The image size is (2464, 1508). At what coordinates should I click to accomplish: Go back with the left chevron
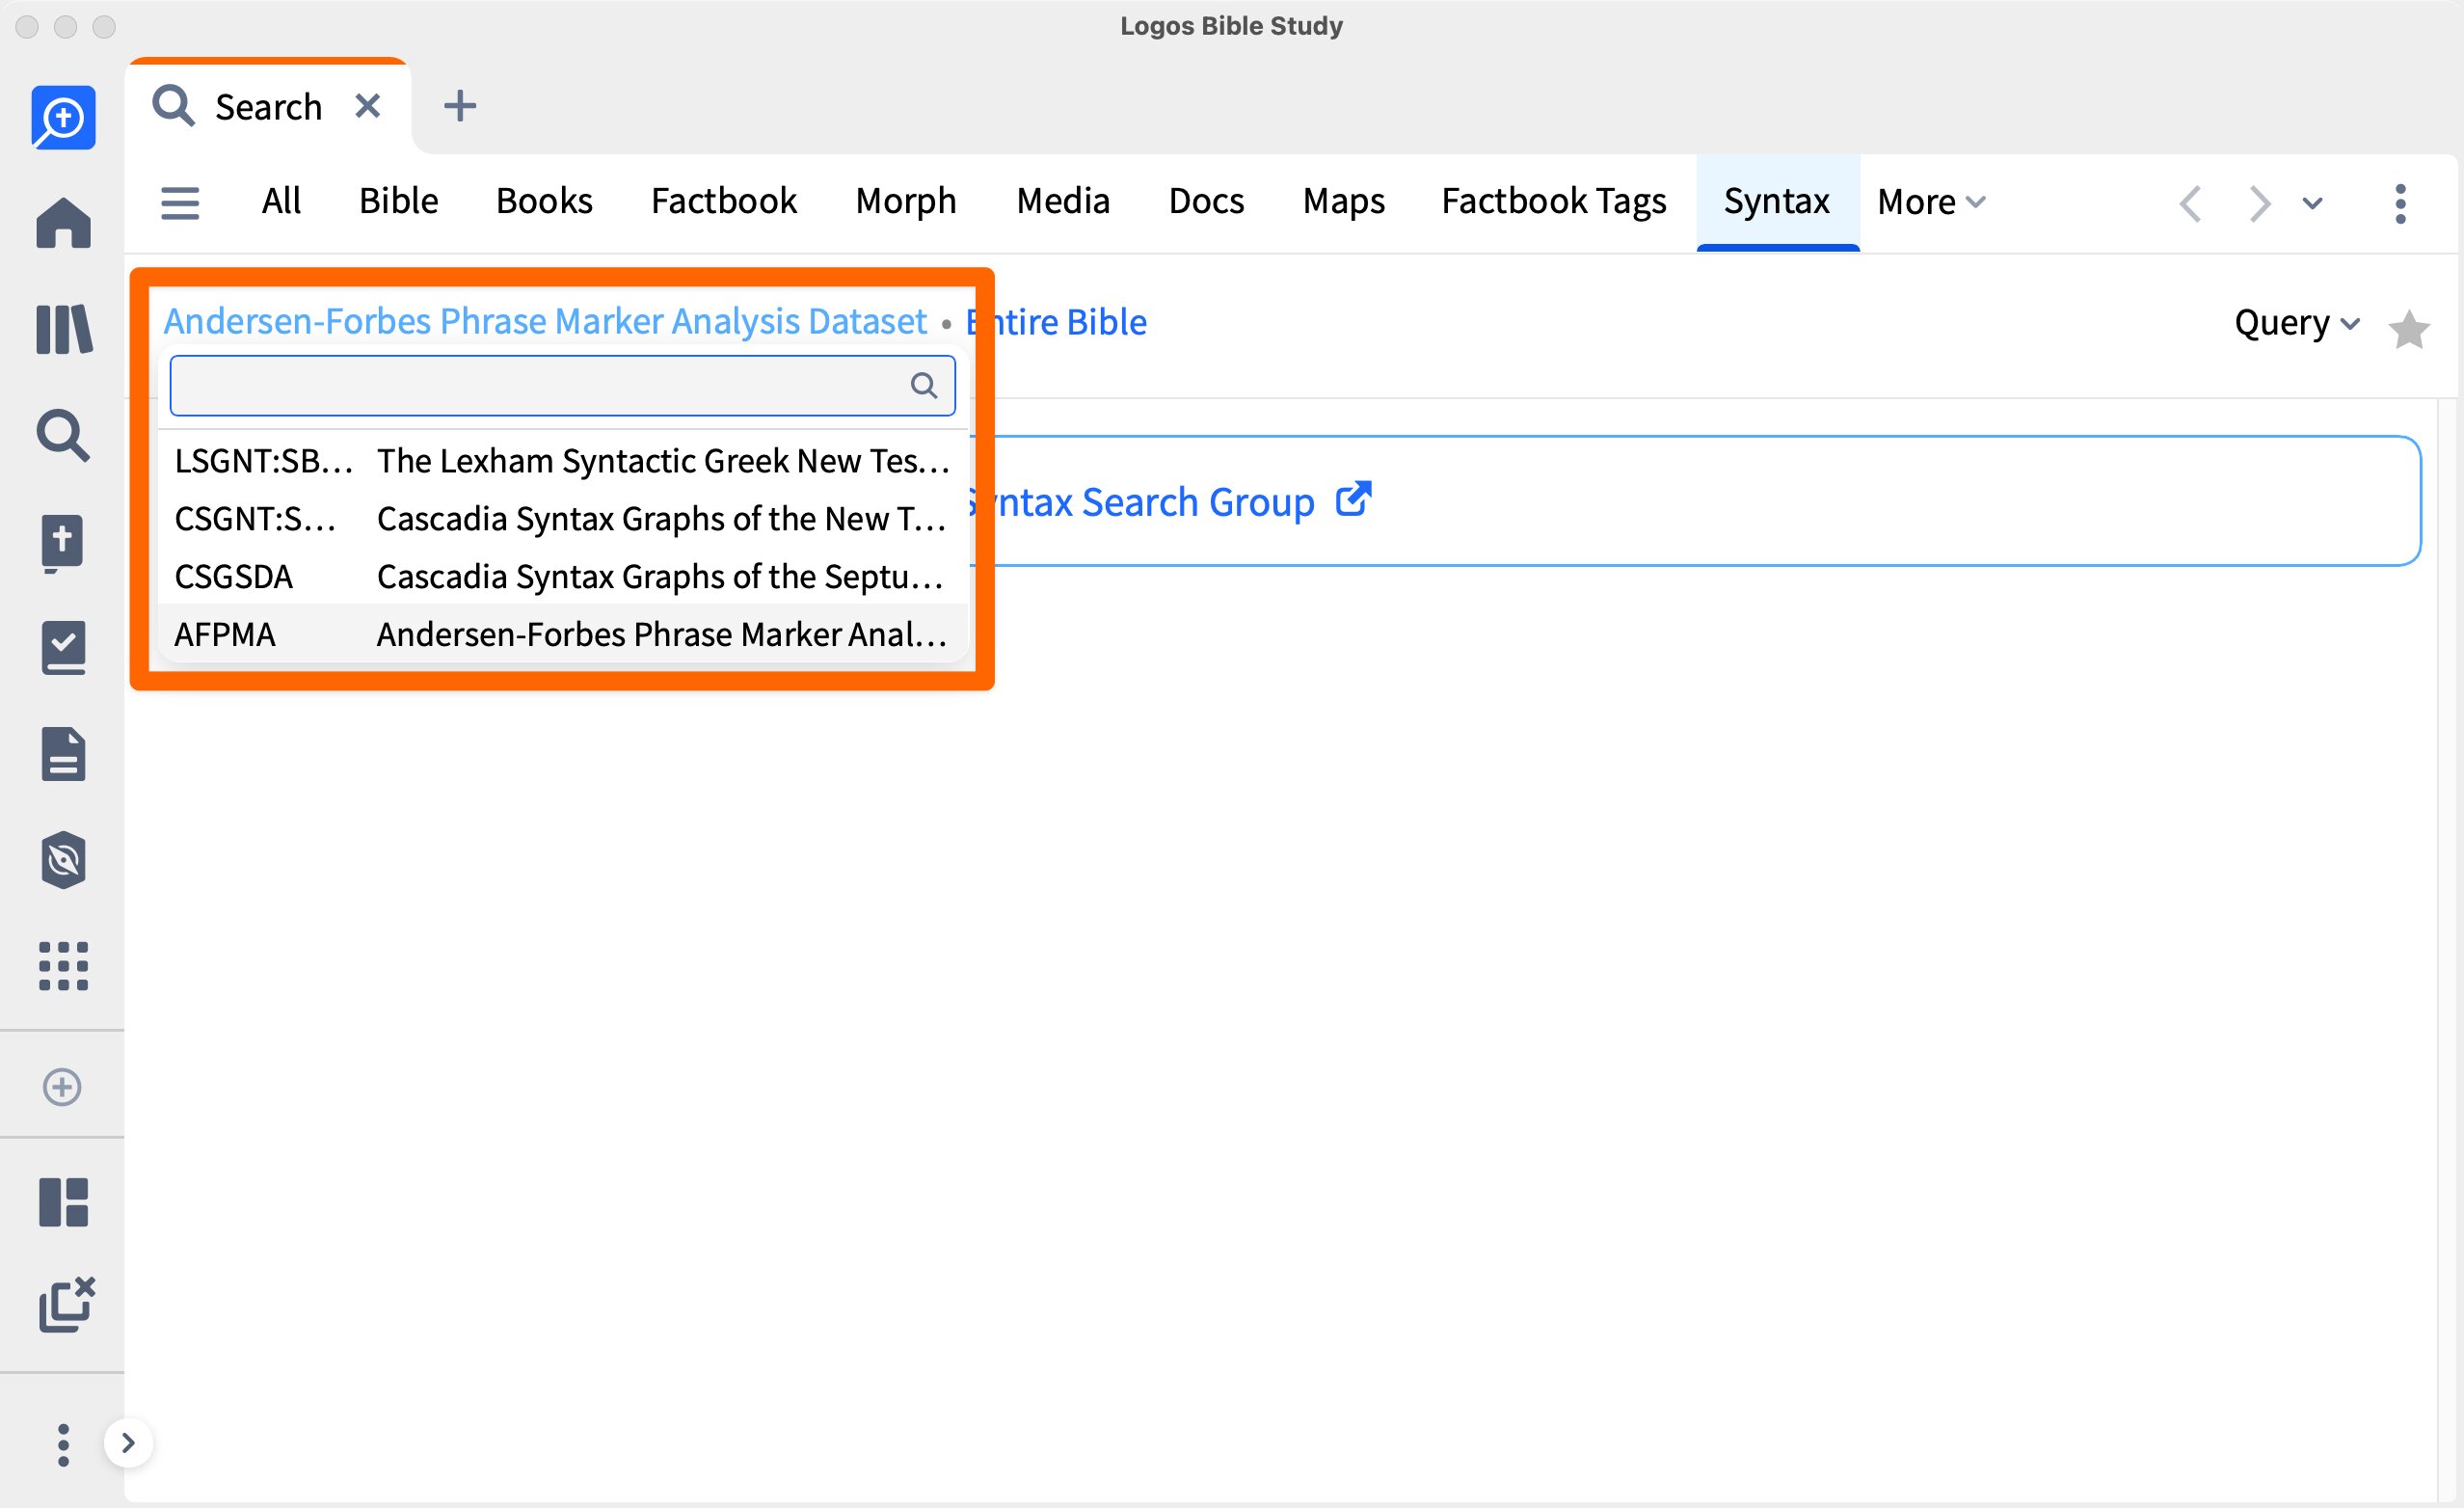(x=2190, y=204)
